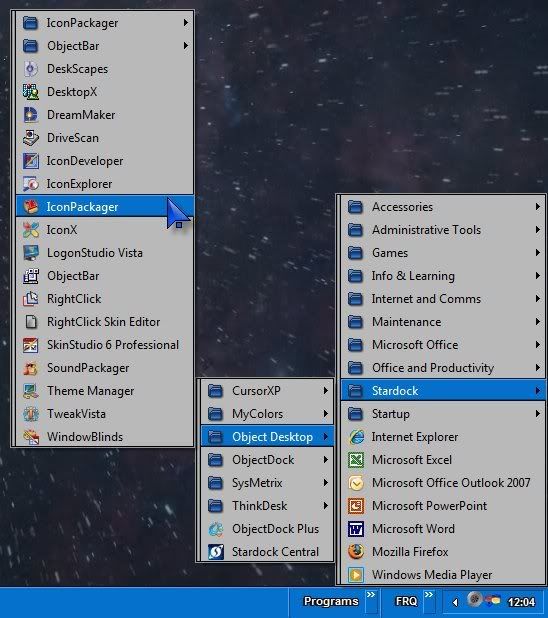Launch Microsoft Word

pyautogui.click(x=443, y=529)
